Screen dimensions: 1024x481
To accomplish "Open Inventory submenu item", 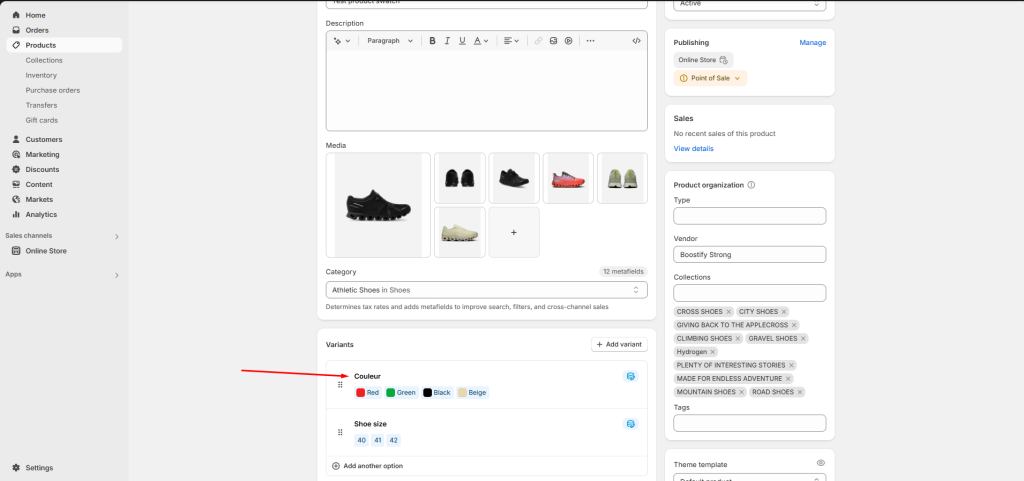I will [41, 75].
